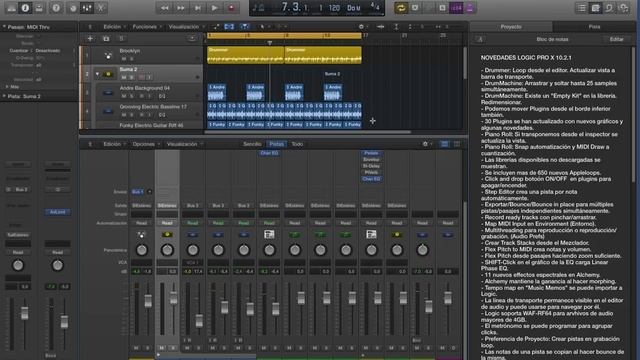Mute the highlighted selected mixer channel strip
The height and width of the screenshot is (360, 640).
click(x=162, y=348)
